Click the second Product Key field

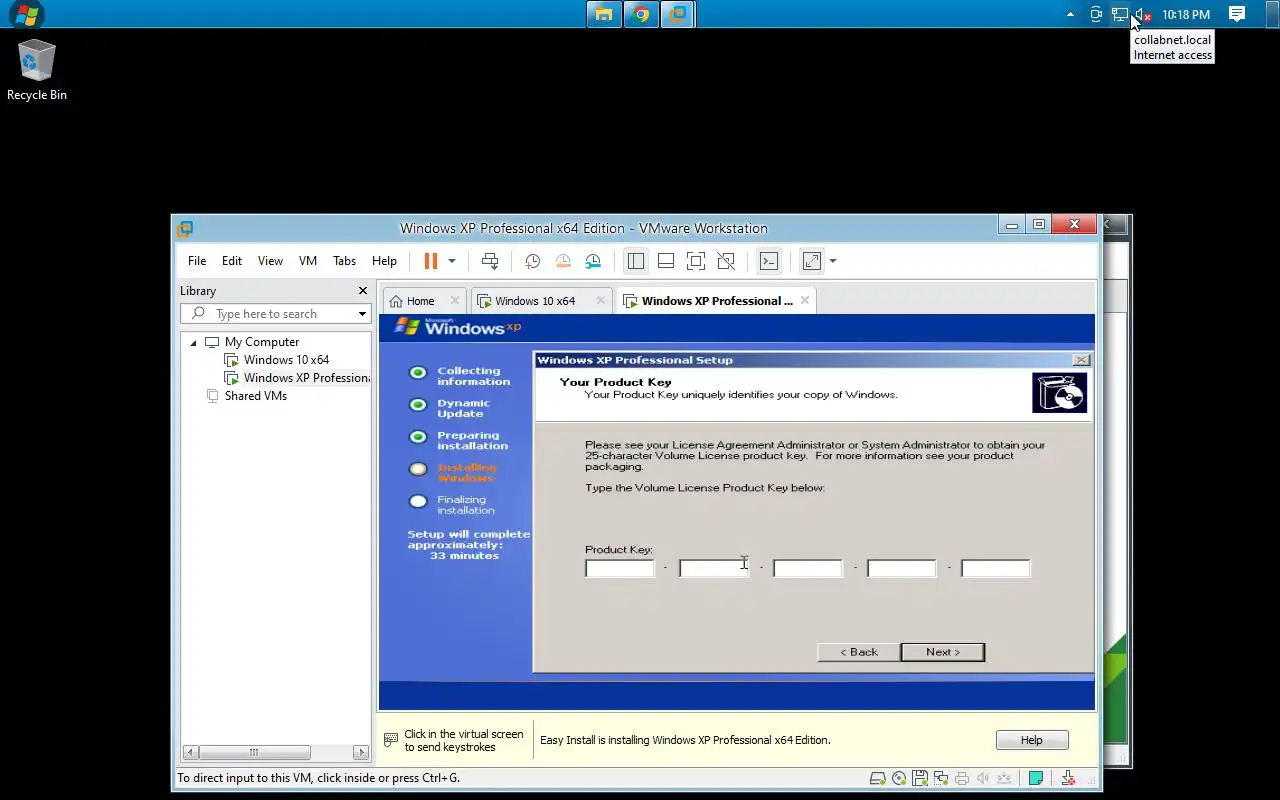[x=714, y=568]
